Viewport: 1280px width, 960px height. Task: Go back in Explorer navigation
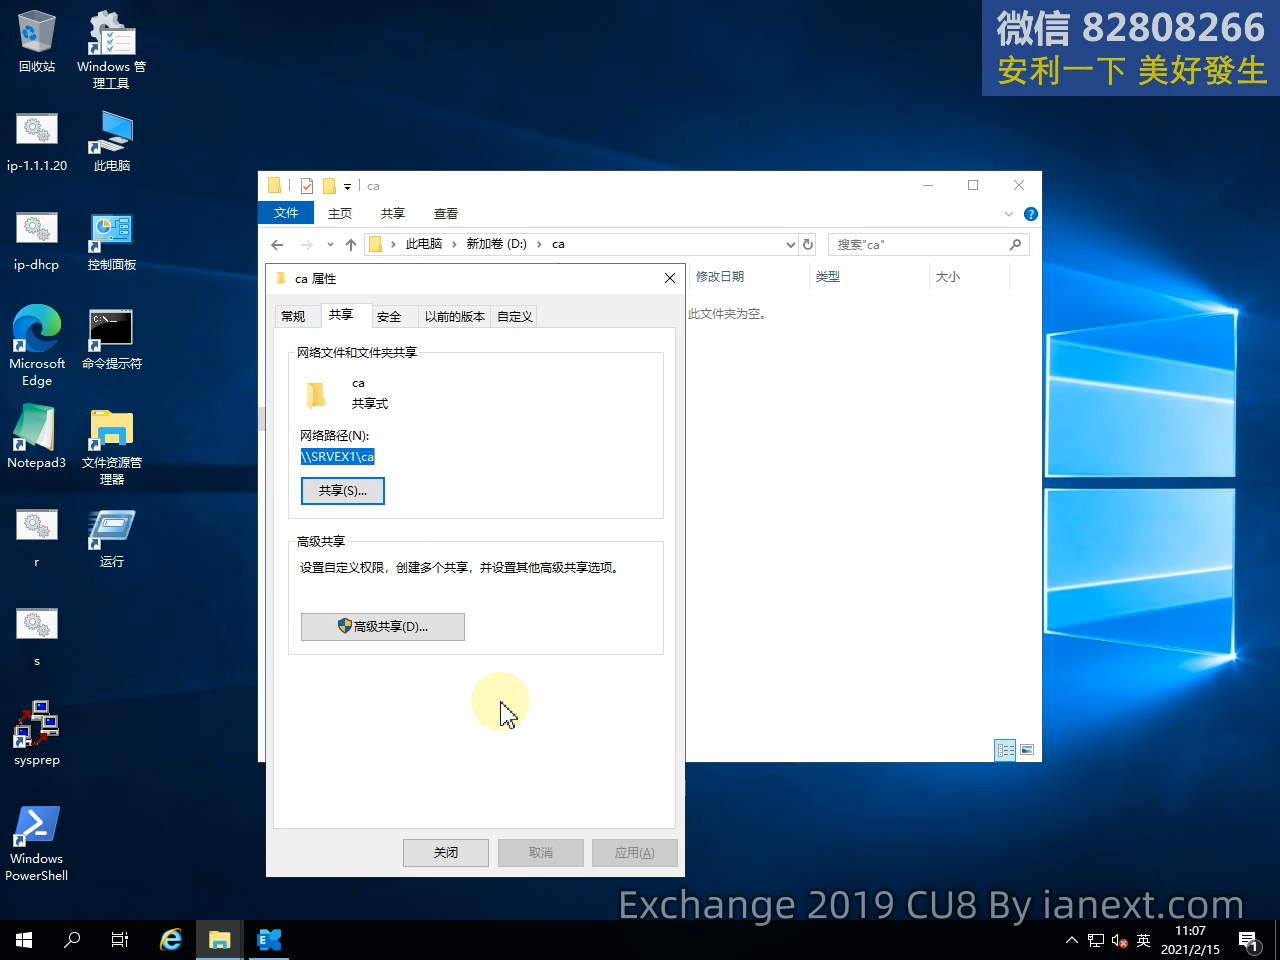pyautogui.click(x=277, y=244)
